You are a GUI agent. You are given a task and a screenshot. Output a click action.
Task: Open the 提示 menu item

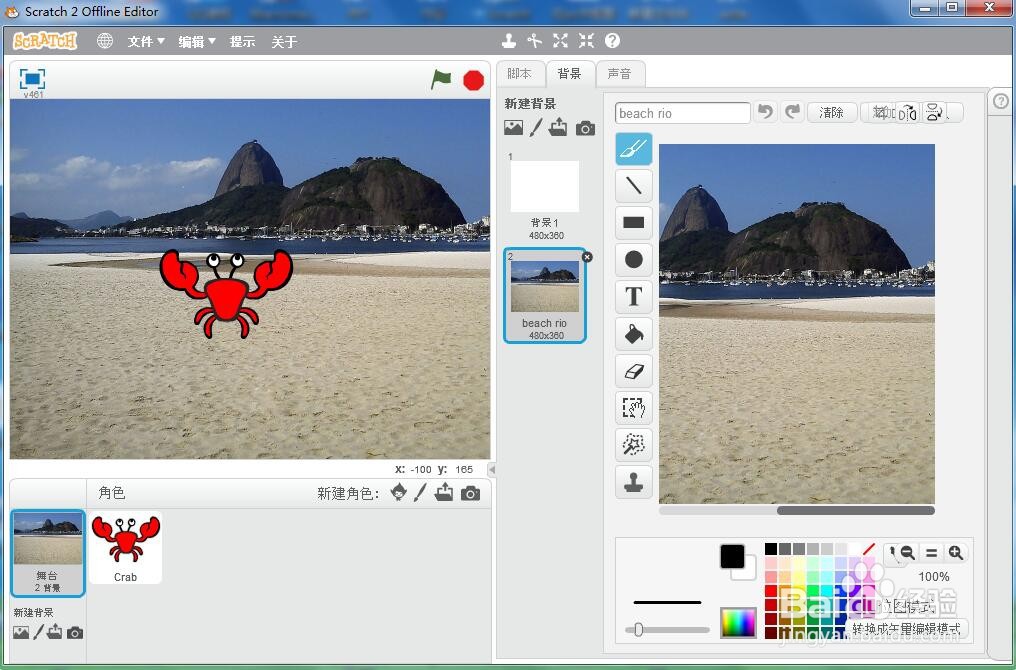click(242, 41)
